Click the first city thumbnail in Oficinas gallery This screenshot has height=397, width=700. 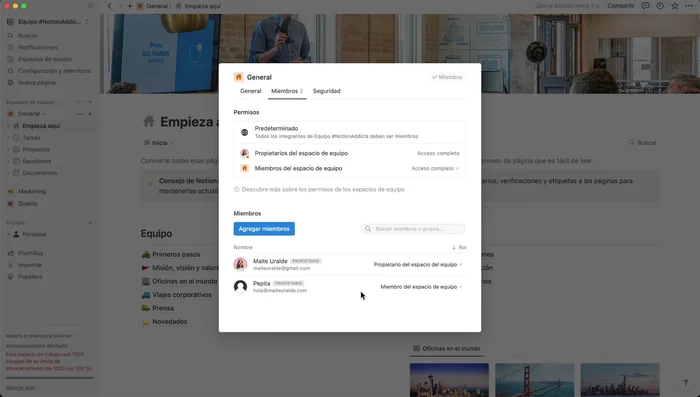449,380
